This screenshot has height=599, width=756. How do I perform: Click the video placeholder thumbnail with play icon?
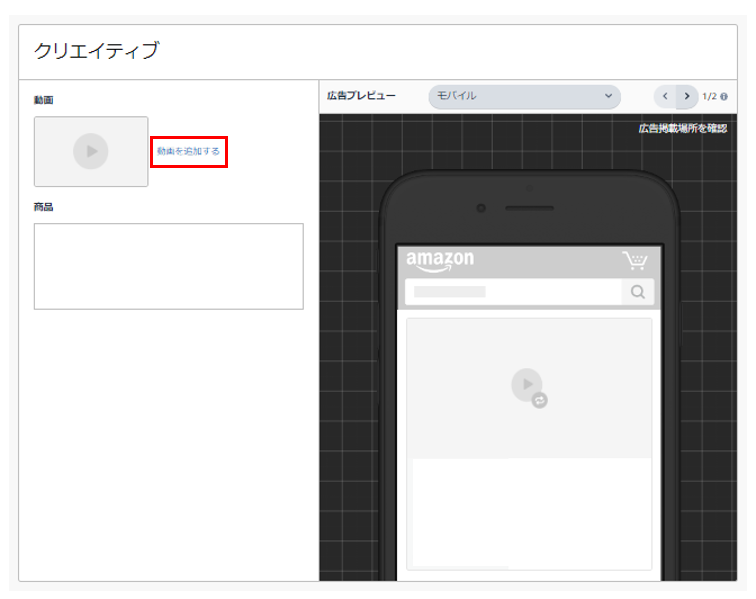[x=91, y=151]
